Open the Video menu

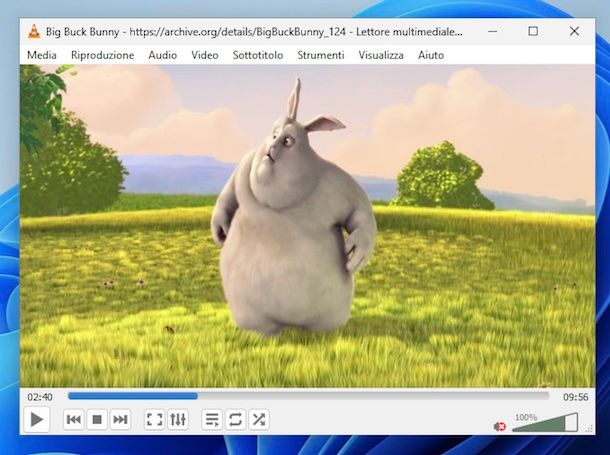(x=205, y=55)
